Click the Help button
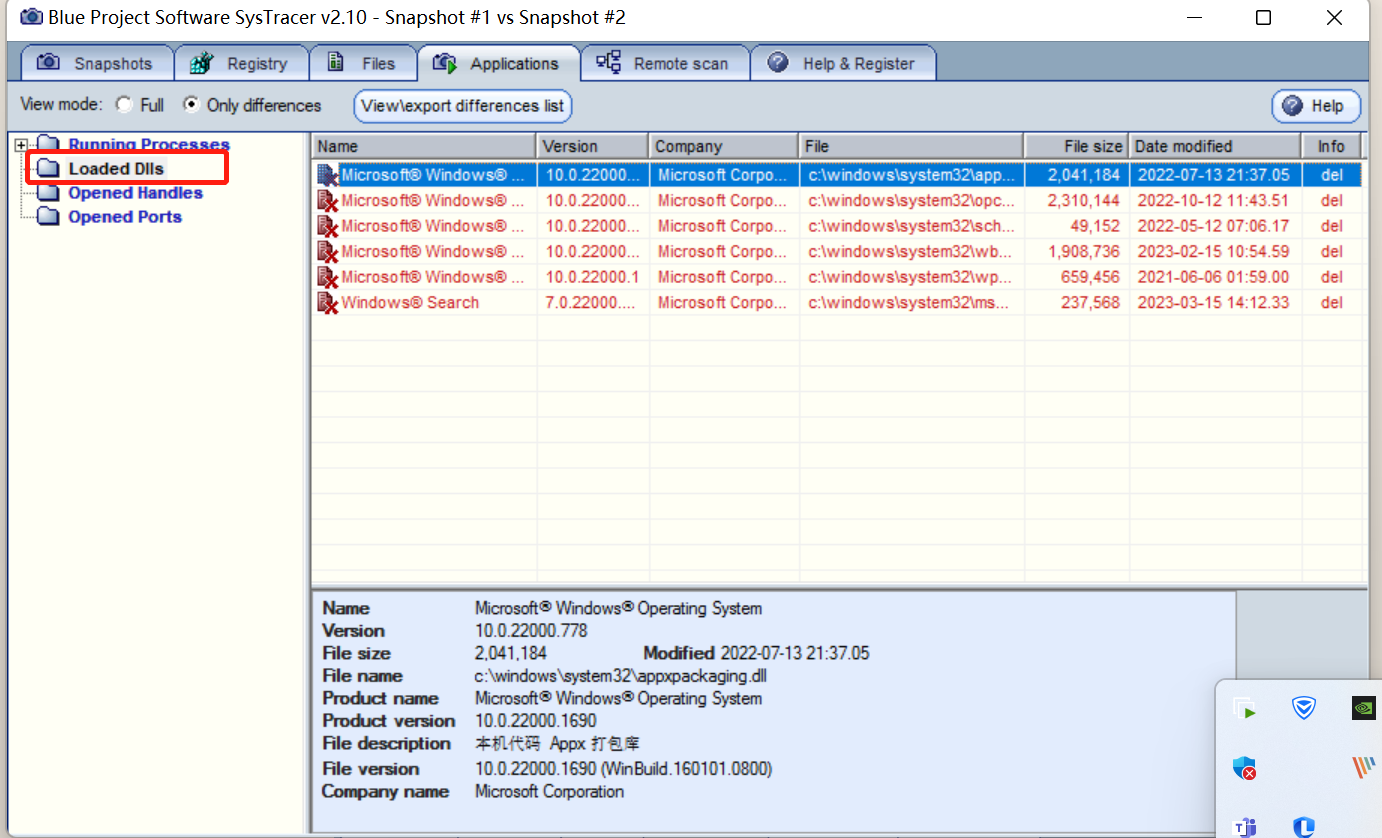Screen dimensions: 1382x838 pos(1316,106)
